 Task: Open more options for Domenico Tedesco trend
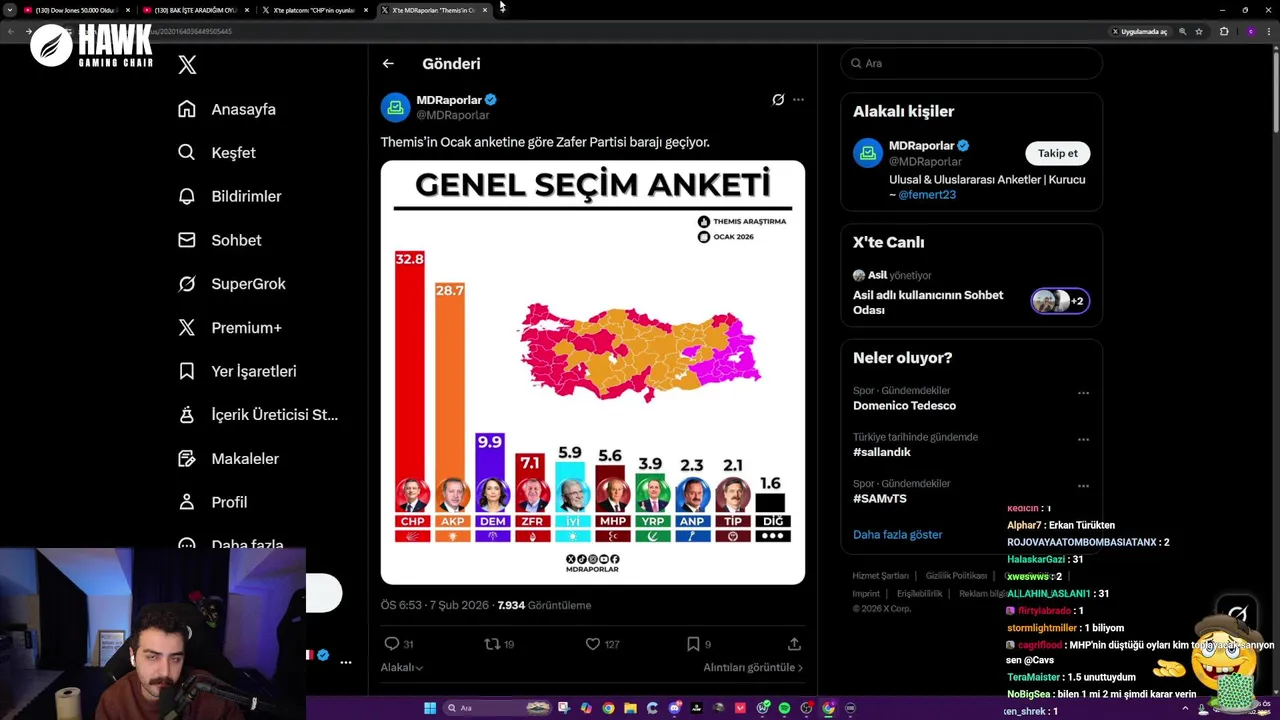tap(1083, 393)
